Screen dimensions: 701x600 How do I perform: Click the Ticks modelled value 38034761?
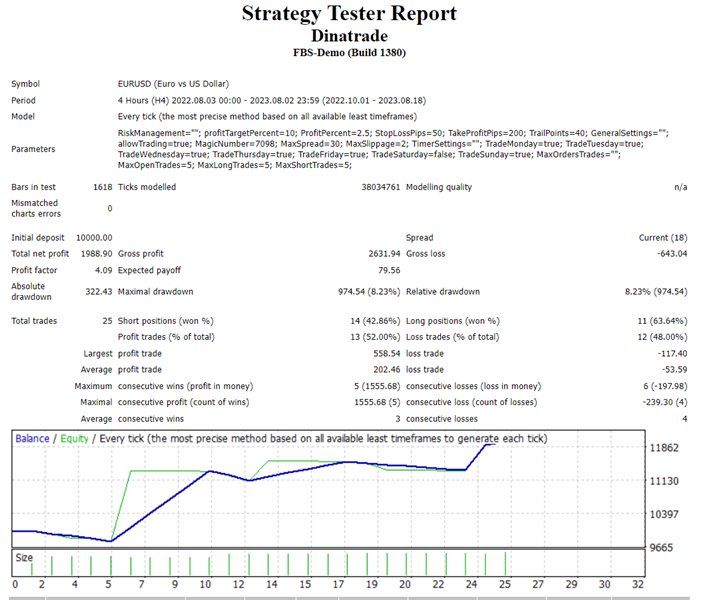(x=380, y=187)
